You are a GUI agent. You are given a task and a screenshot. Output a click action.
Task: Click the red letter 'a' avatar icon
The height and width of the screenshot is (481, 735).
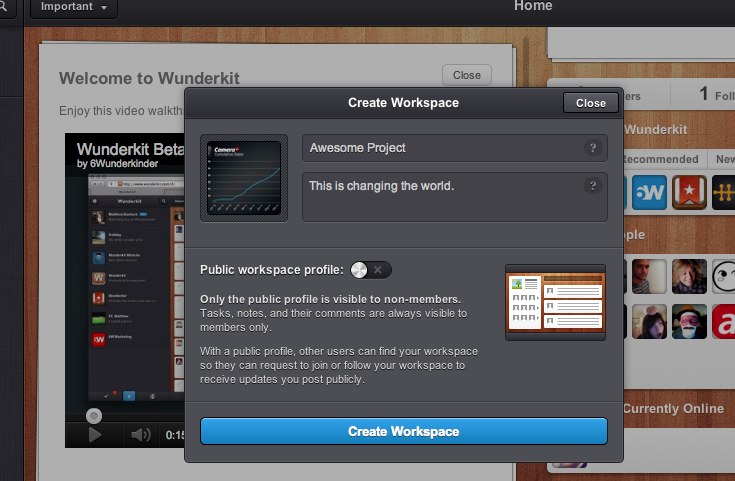tap(724, 322)
